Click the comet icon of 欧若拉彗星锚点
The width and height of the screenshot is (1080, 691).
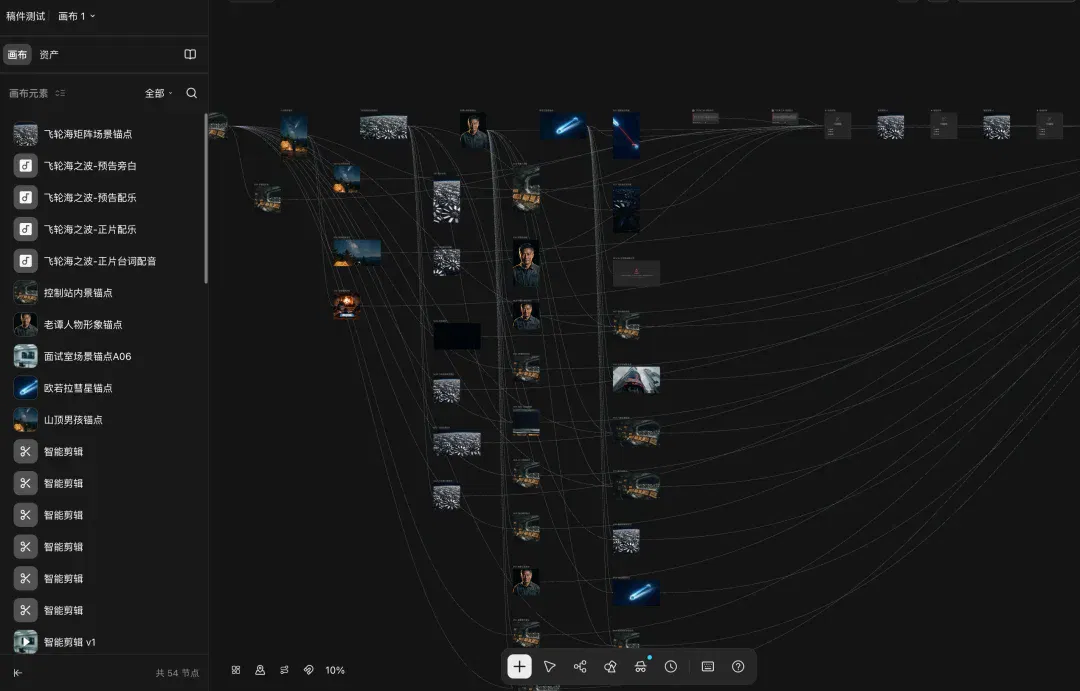25,387
